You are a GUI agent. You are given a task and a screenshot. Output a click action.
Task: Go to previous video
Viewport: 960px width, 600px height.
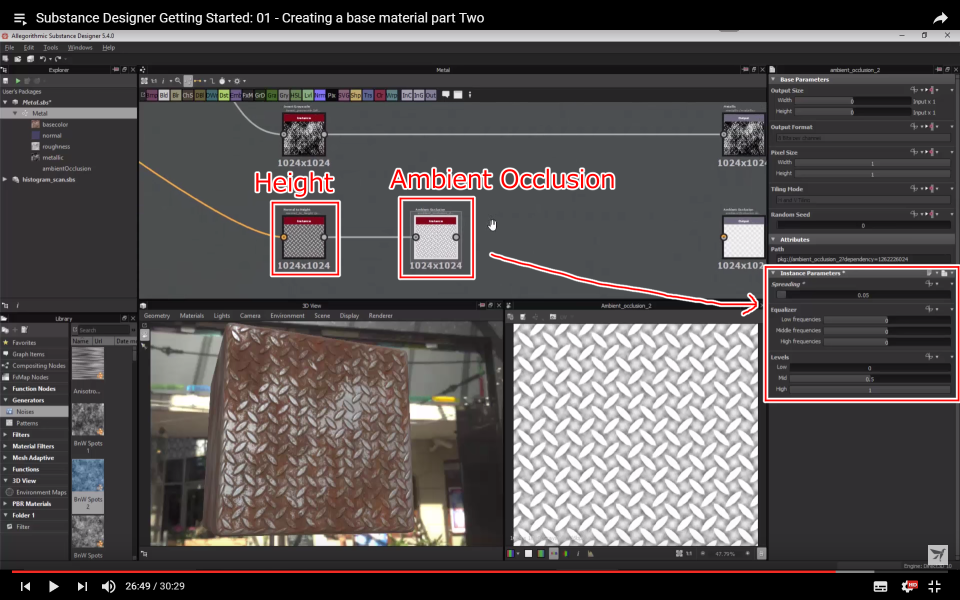point(25,586)
